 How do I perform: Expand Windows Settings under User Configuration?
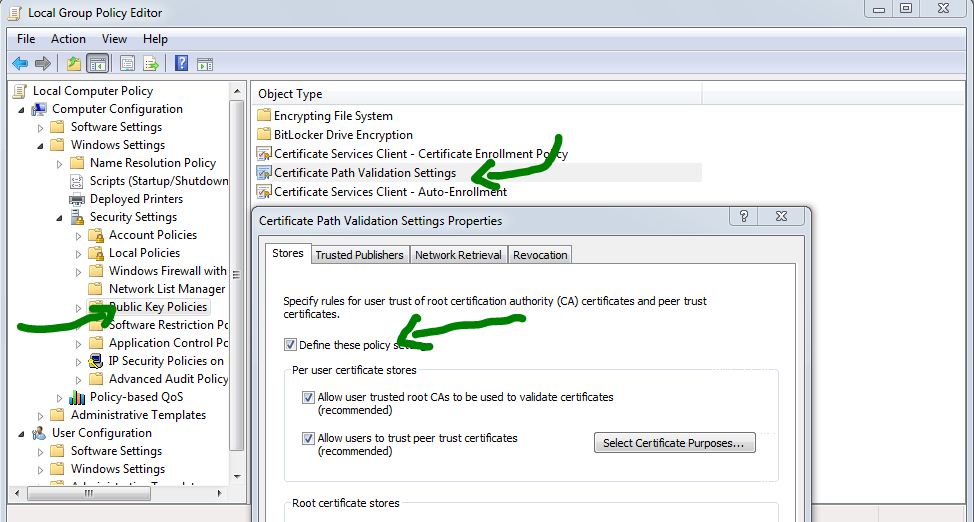coord(40,470)
